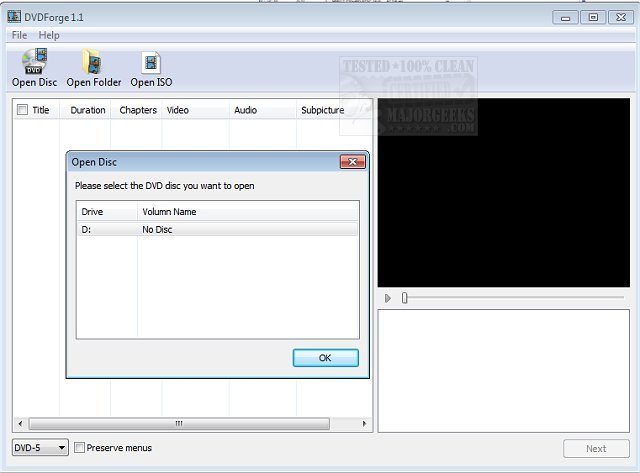The image size is (640, 473).
Task: Close the DVDForge main window
Action: 621,18
